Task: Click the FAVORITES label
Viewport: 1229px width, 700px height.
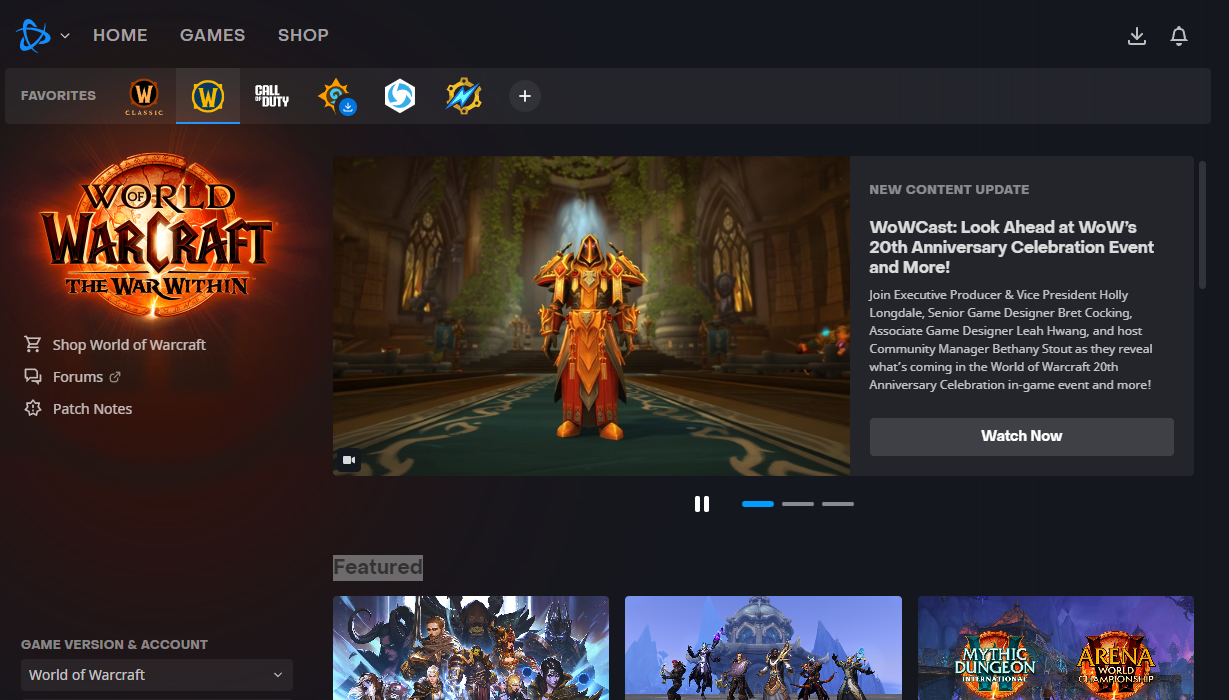Action: point(58,96)
